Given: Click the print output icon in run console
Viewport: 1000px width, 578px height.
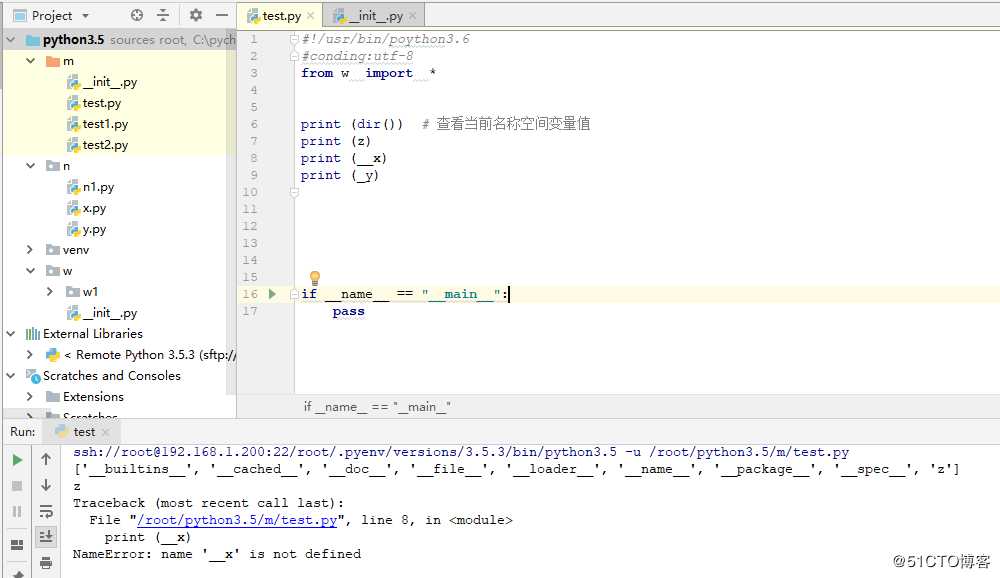Looking at the screenshot, I should click(46, 563).
